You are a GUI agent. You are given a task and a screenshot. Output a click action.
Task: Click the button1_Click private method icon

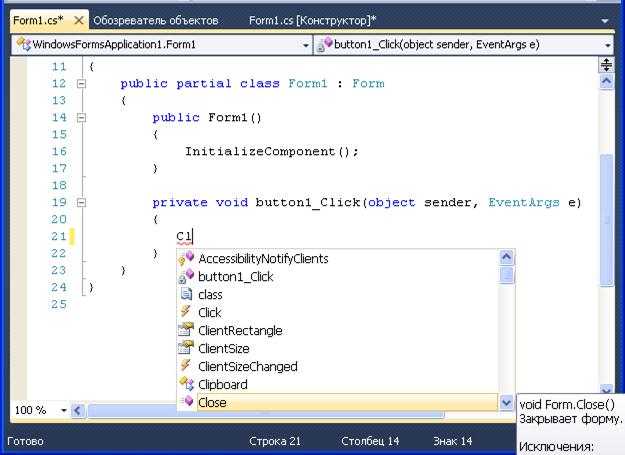click(x=186, y=276)
